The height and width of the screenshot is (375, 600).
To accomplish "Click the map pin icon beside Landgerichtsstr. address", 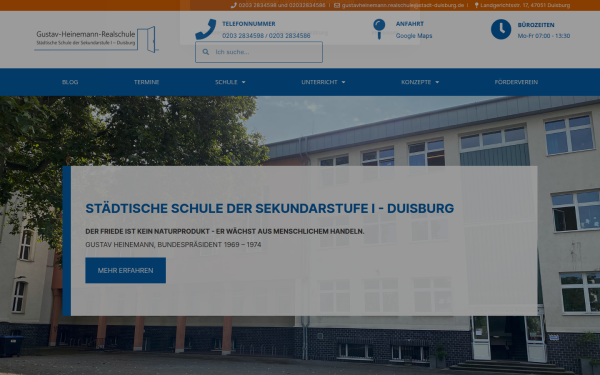I will click(x=476, y=5).
